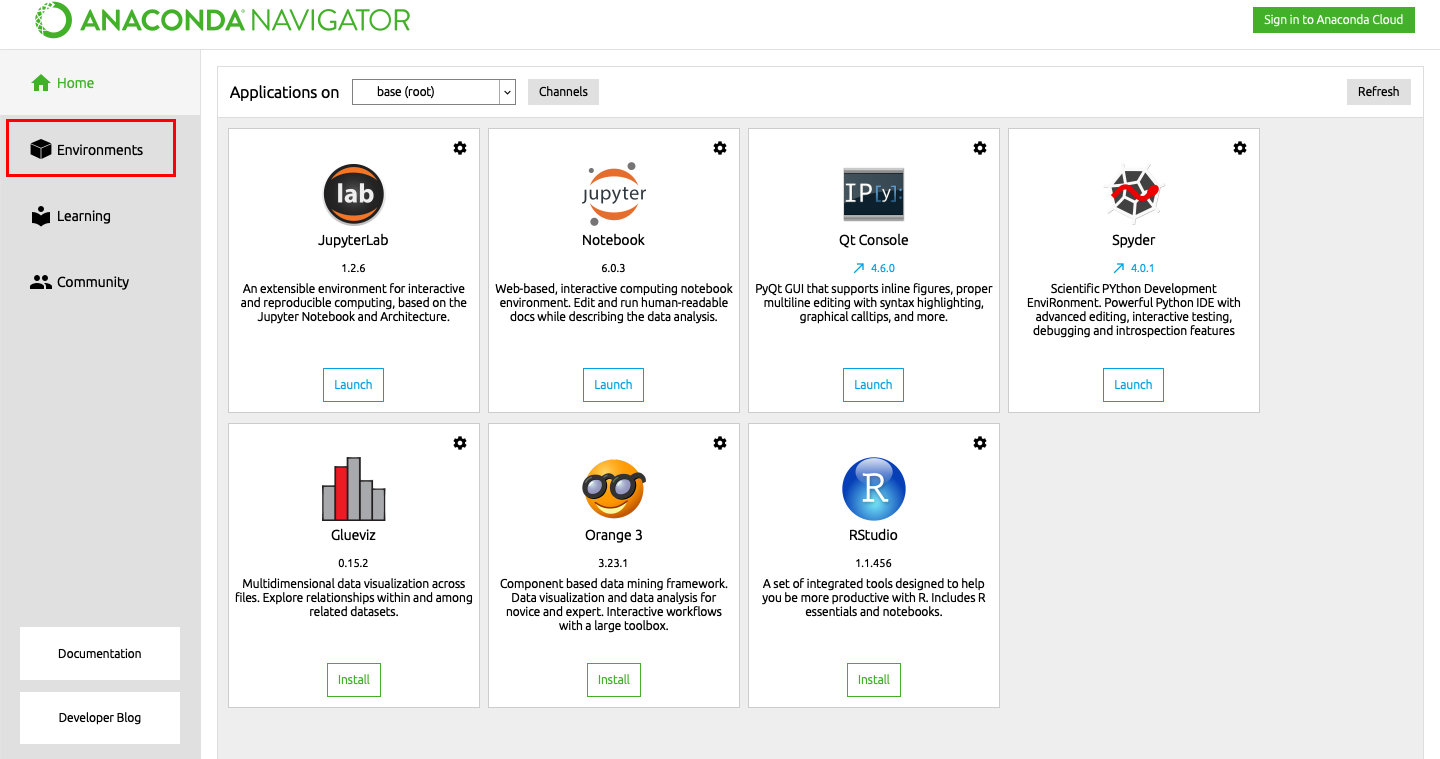Click the JupyterLab title text
This screenshot has width=1440, height=759.
click(354, 240)
